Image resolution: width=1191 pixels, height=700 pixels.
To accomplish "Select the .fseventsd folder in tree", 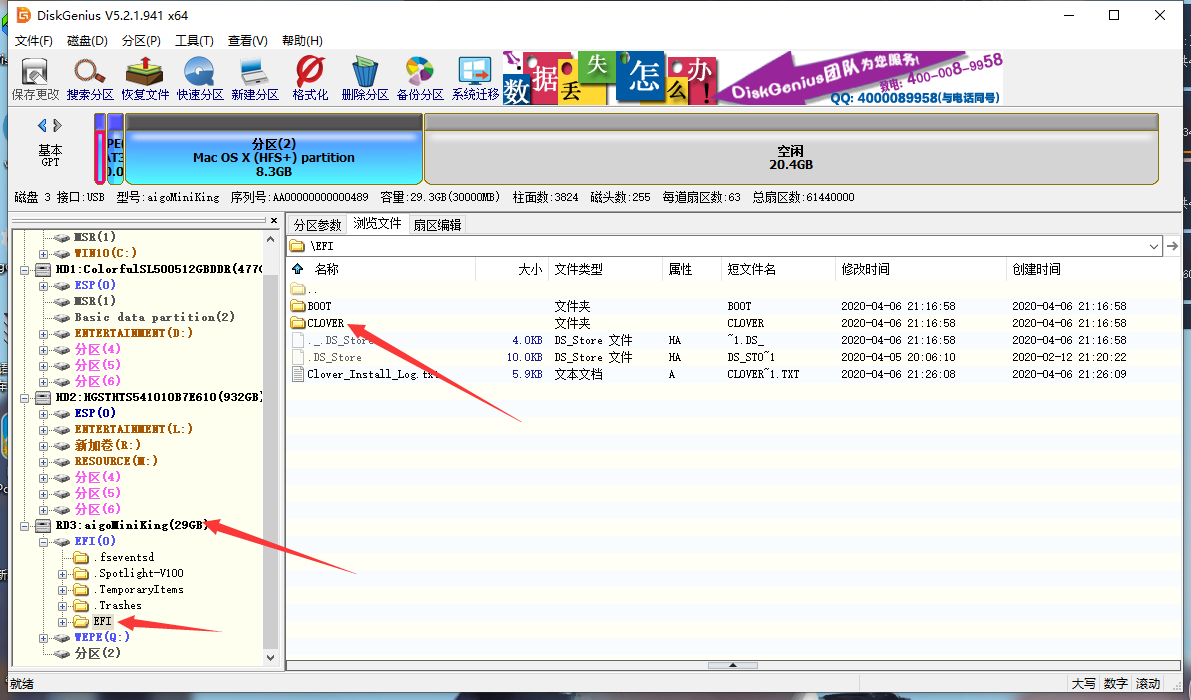I will (x=126, y=557).
